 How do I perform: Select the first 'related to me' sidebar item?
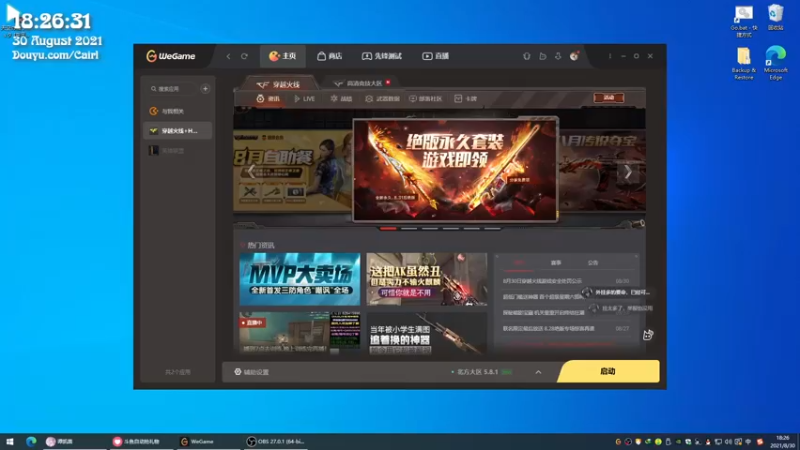178,111
